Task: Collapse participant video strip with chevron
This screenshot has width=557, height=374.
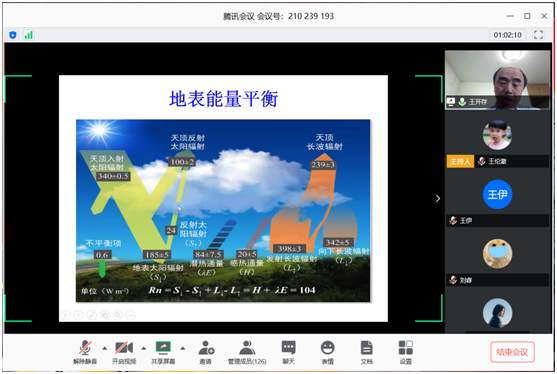Action: coord(438,199)
